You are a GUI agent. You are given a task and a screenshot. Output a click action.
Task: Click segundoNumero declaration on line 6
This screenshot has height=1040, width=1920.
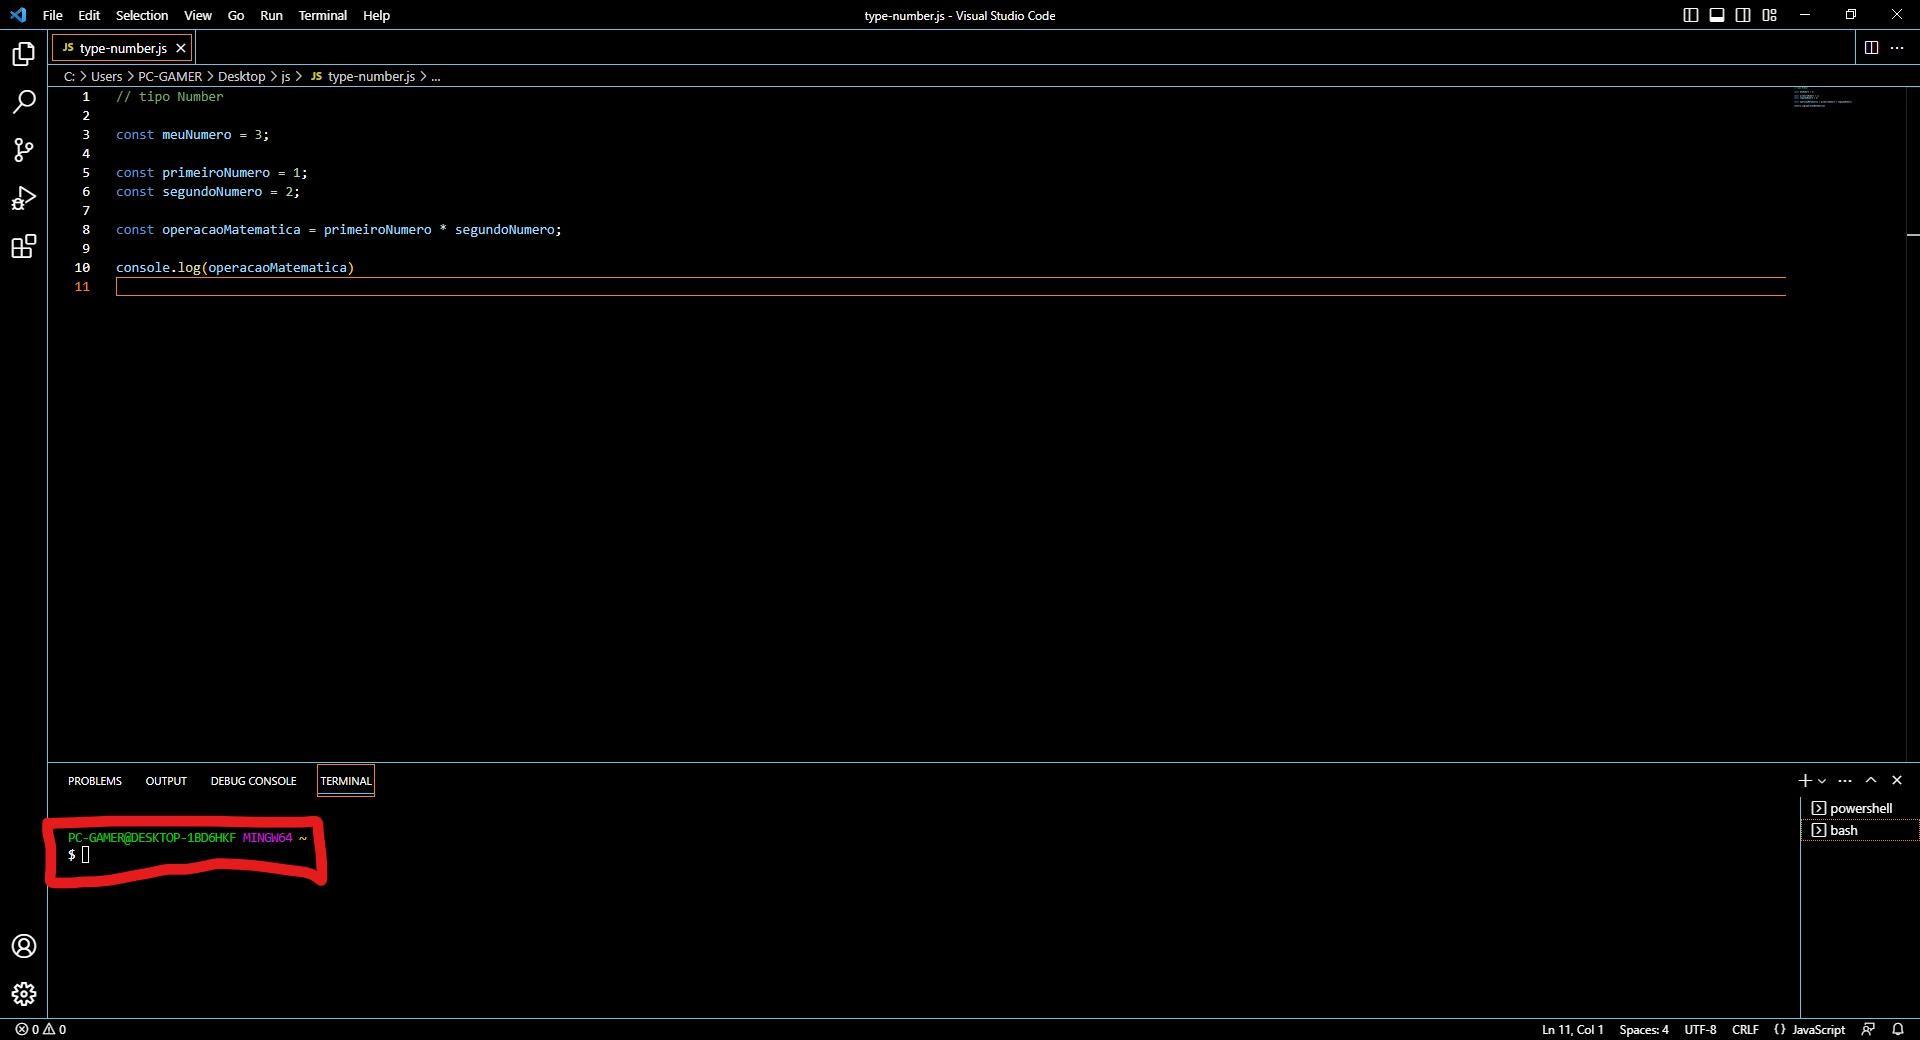pos(212,192)
